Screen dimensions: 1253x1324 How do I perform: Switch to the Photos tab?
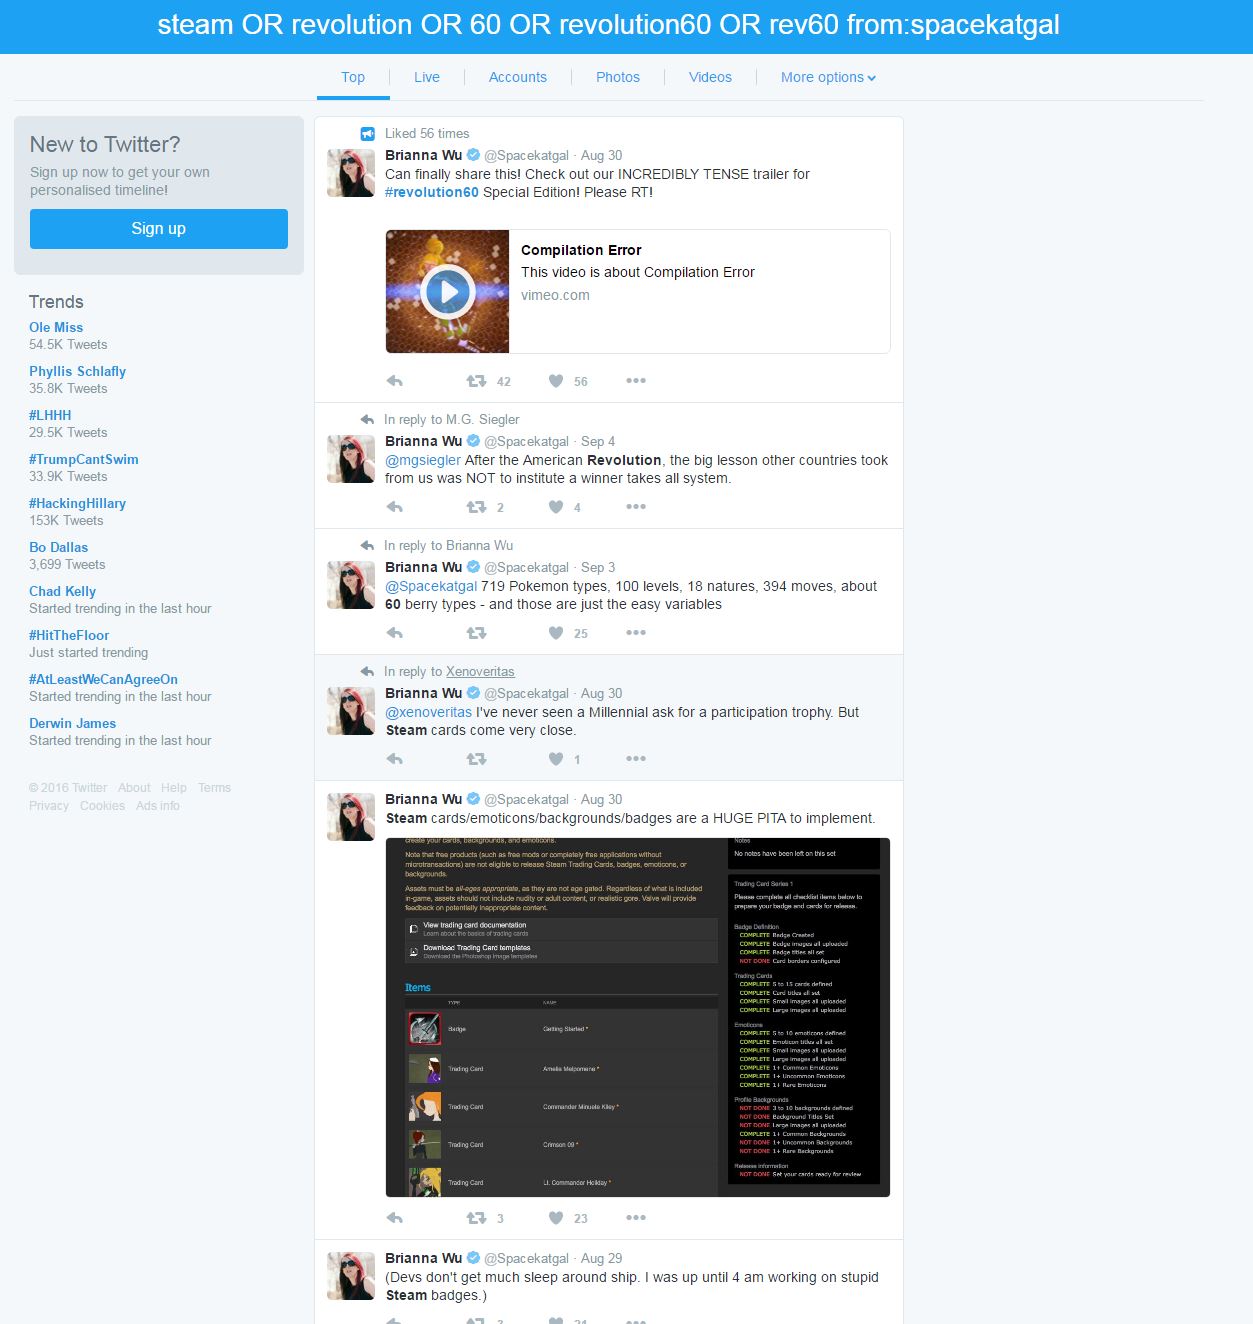click(618, 77)
